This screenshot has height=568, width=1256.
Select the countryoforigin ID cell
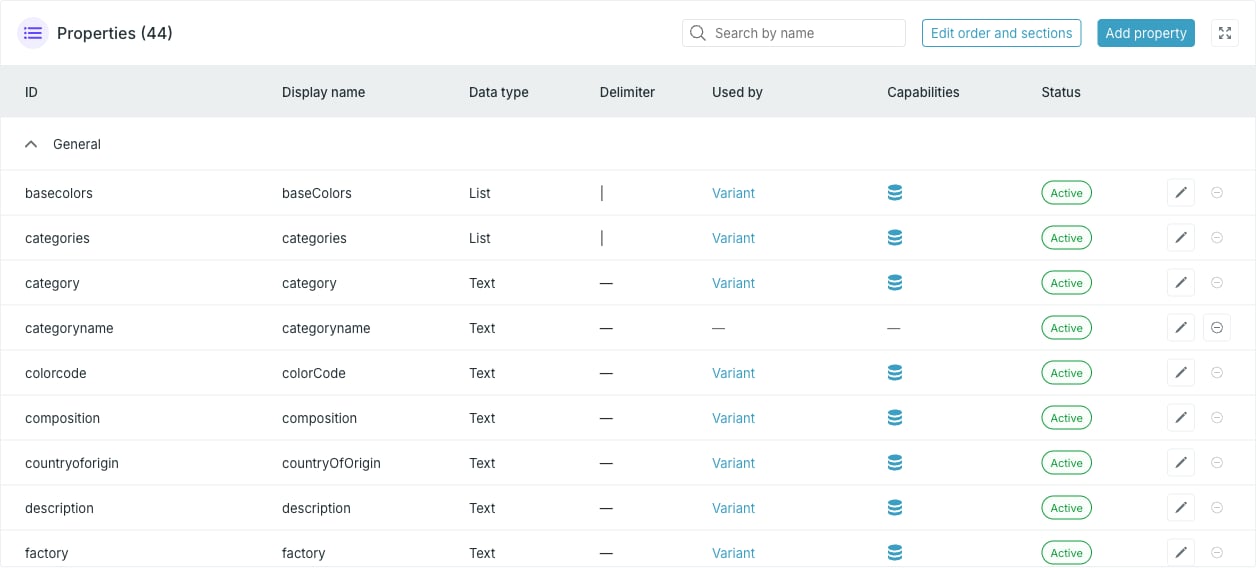pos(72,463)
